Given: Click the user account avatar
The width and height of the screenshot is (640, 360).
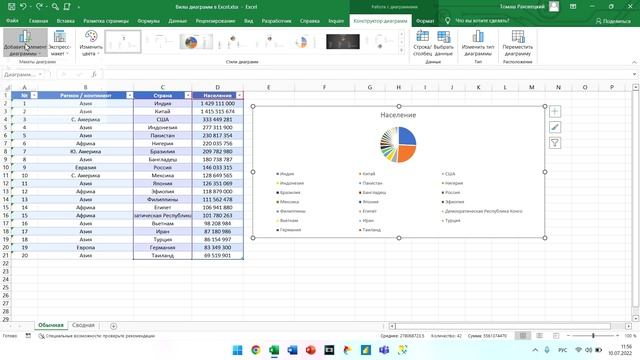Looking at the screenshot, I should [x=554, y=7].
